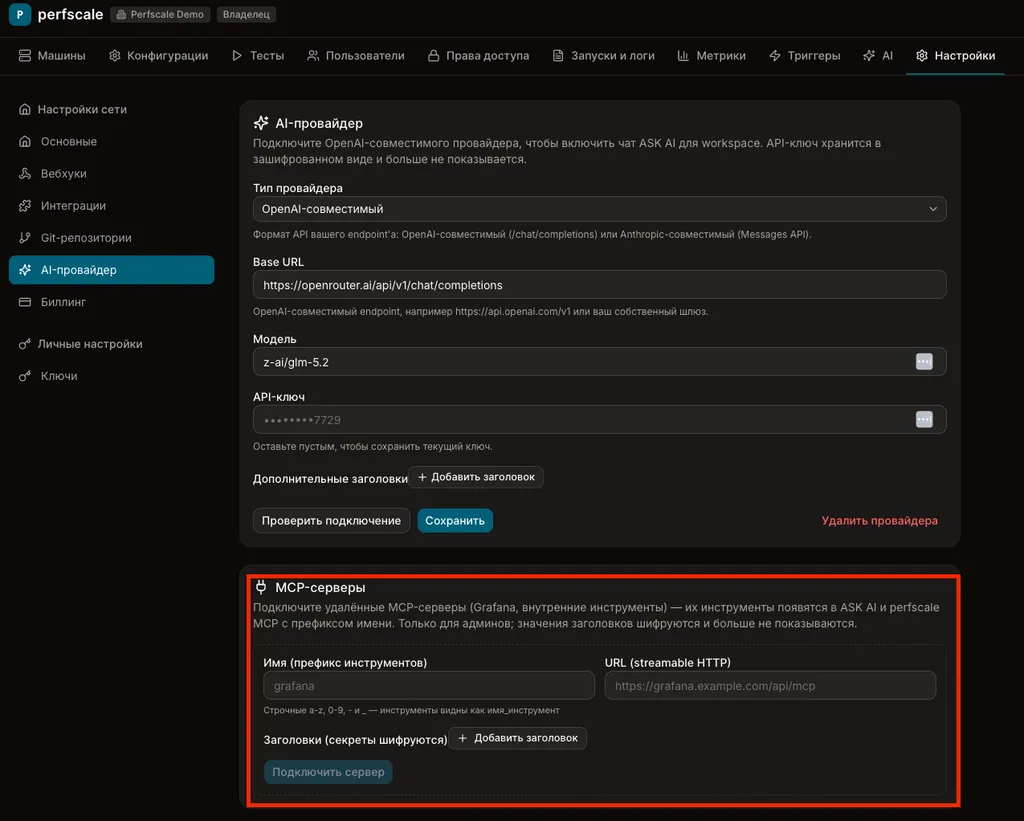Image resolution: width=1024 pixels, height=821 pixels.
Task: Click the Пользователи people icon
Action: [313, 56]
